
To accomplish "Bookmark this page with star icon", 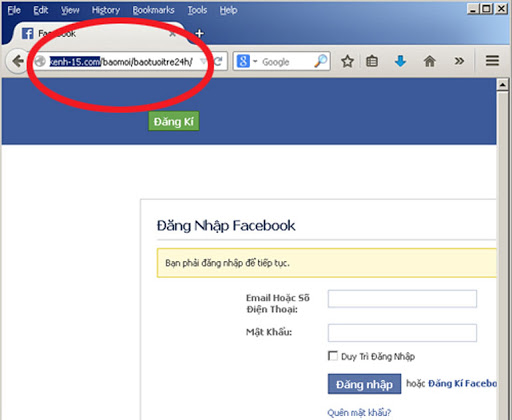I will [x=347, y=61].
